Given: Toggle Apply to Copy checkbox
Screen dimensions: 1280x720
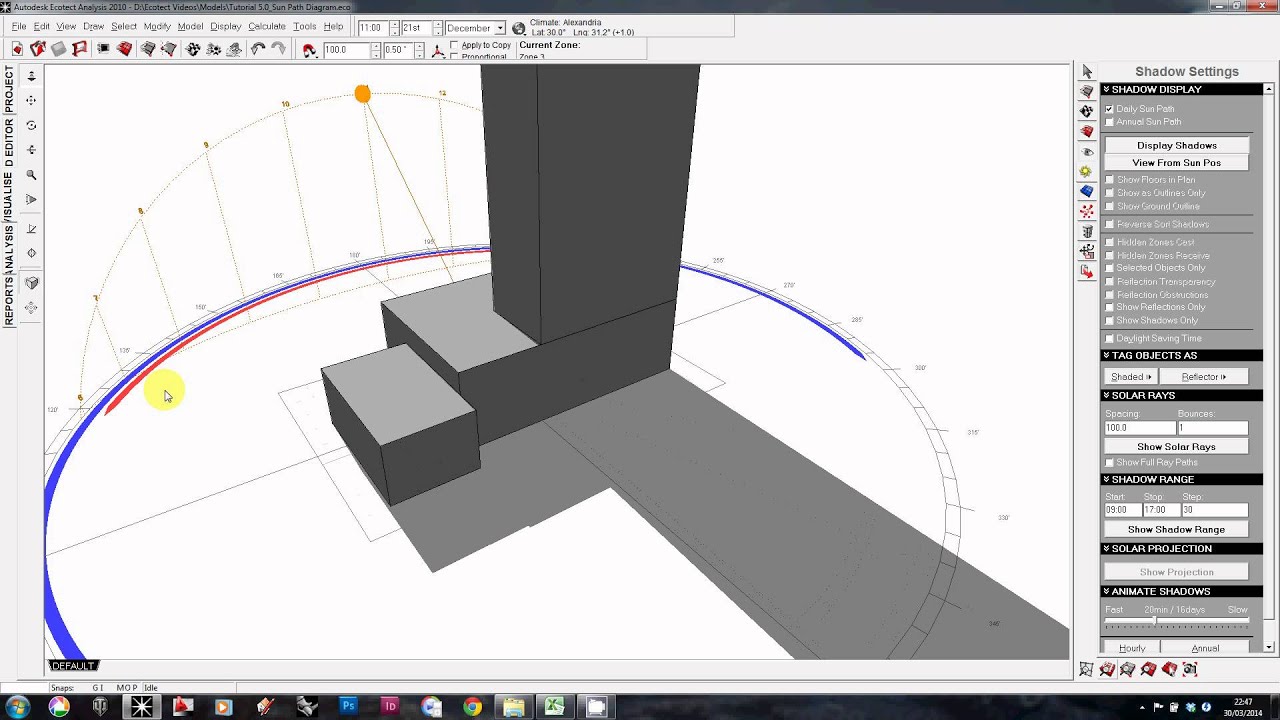Looking at the screenshot, I should point(455,45).
